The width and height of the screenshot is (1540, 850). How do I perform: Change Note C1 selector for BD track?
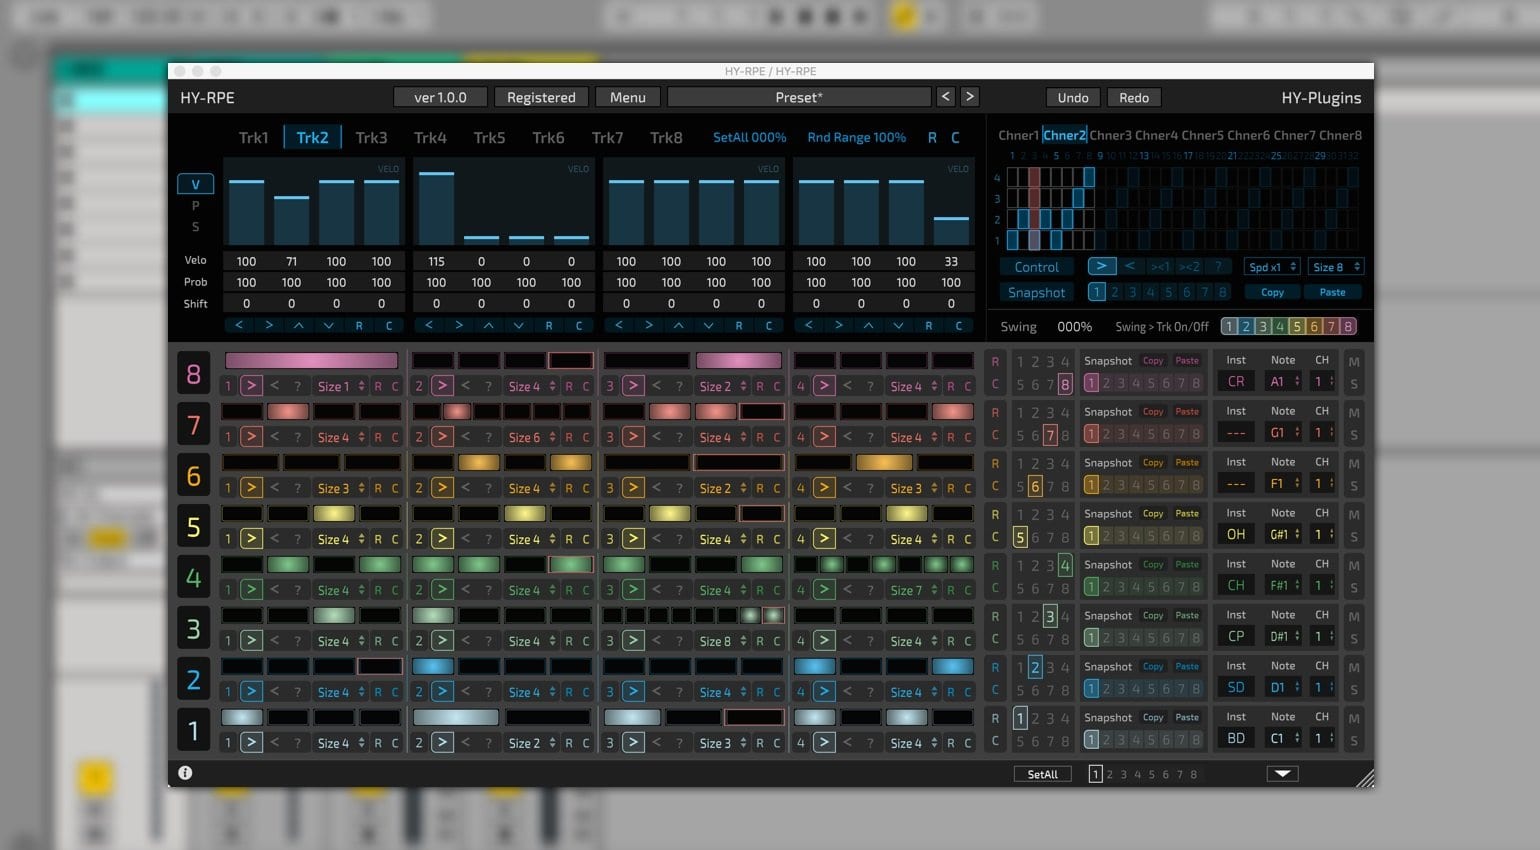tap(1283, 738)
